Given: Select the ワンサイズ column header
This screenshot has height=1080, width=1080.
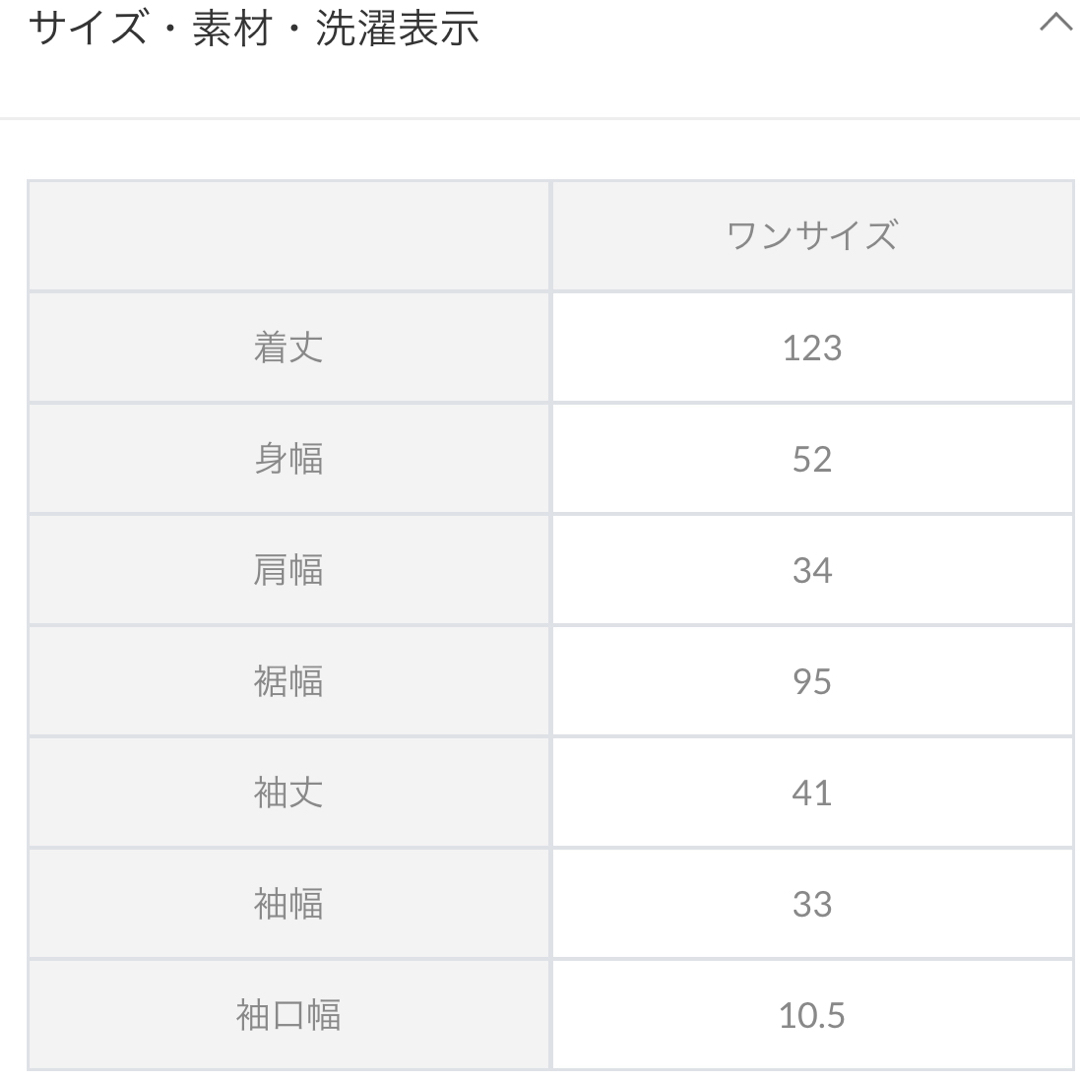Looking at the screenshot, I should 812,236.
